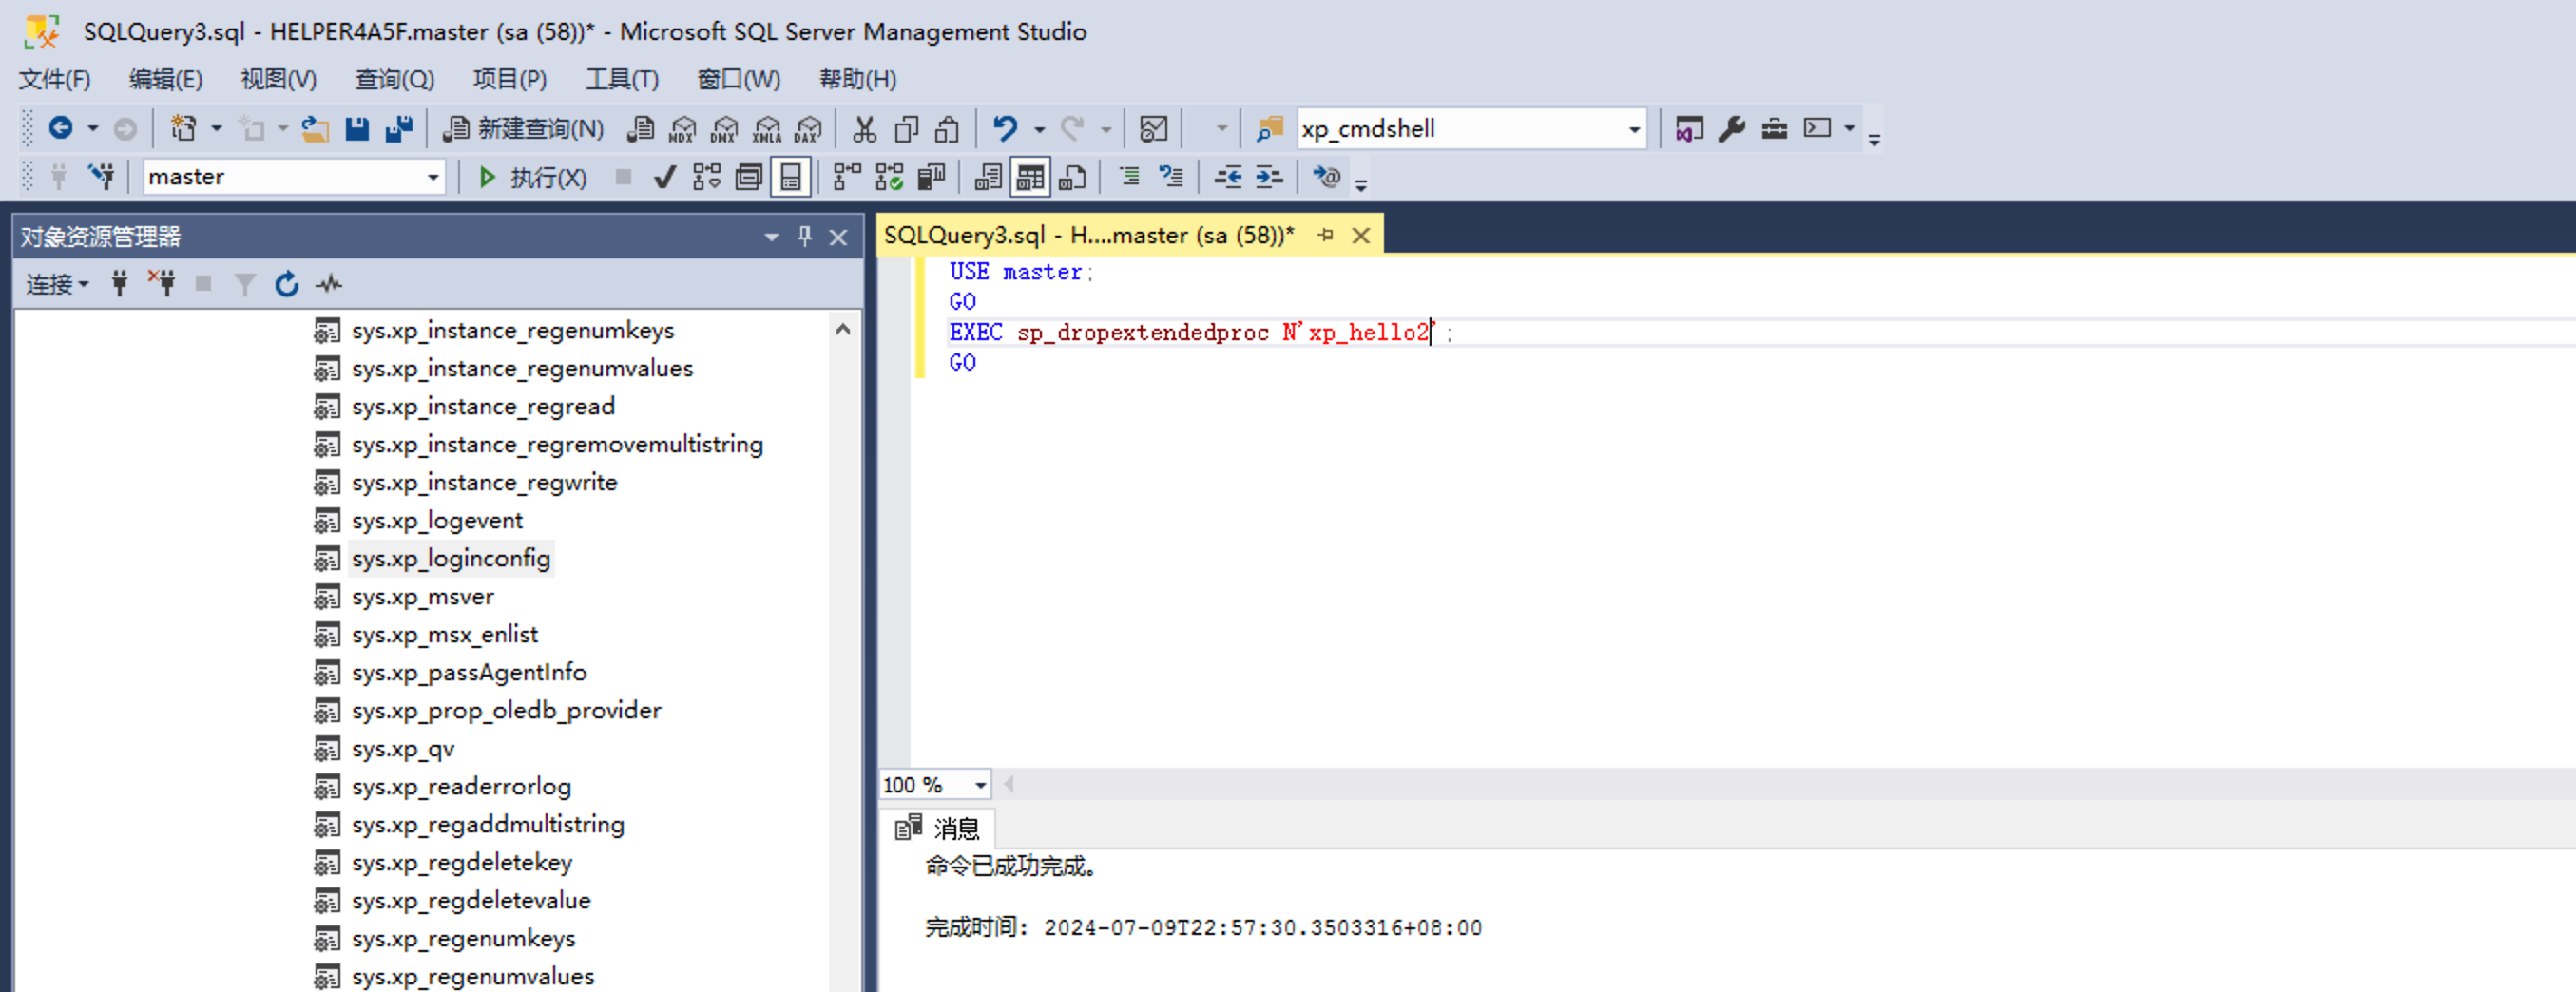Screen dimensions: 2576x992
Task: Click the MDX query icon
Action: [x=682, y=129]
